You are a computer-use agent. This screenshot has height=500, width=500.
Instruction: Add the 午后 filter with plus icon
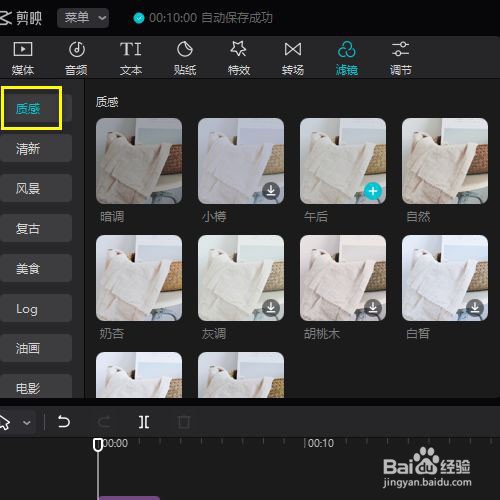coord(373,191)
